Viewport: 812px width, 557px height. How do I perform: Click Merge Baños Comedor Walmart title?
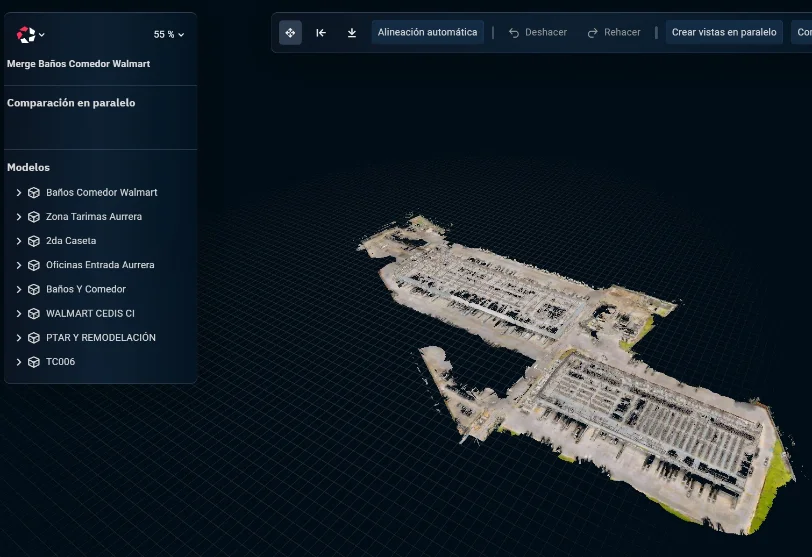(x=78, y=64)
